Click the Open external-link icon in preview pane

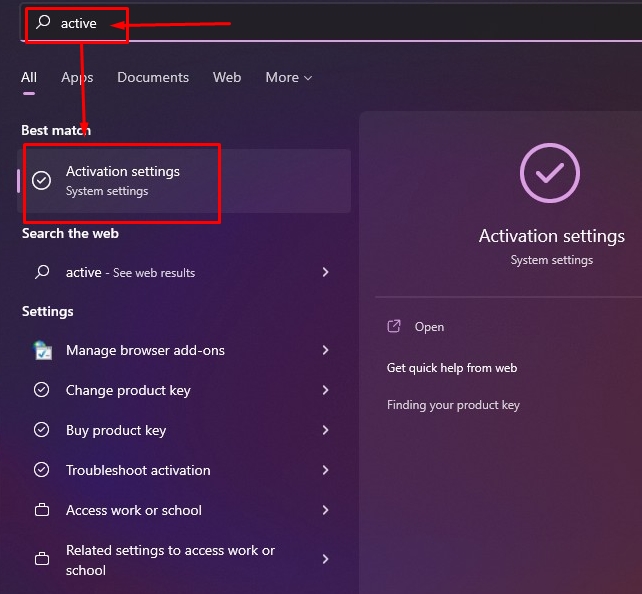[394, 326]
